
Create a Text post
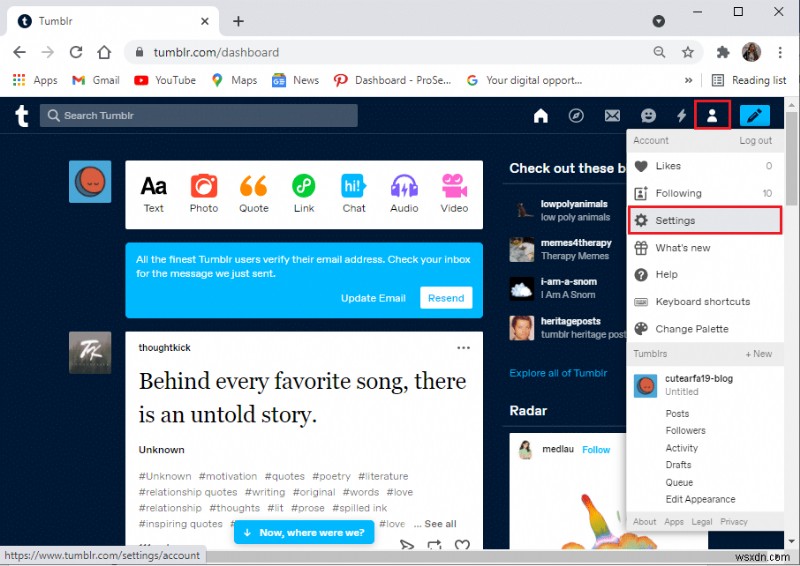pos(154,194)
